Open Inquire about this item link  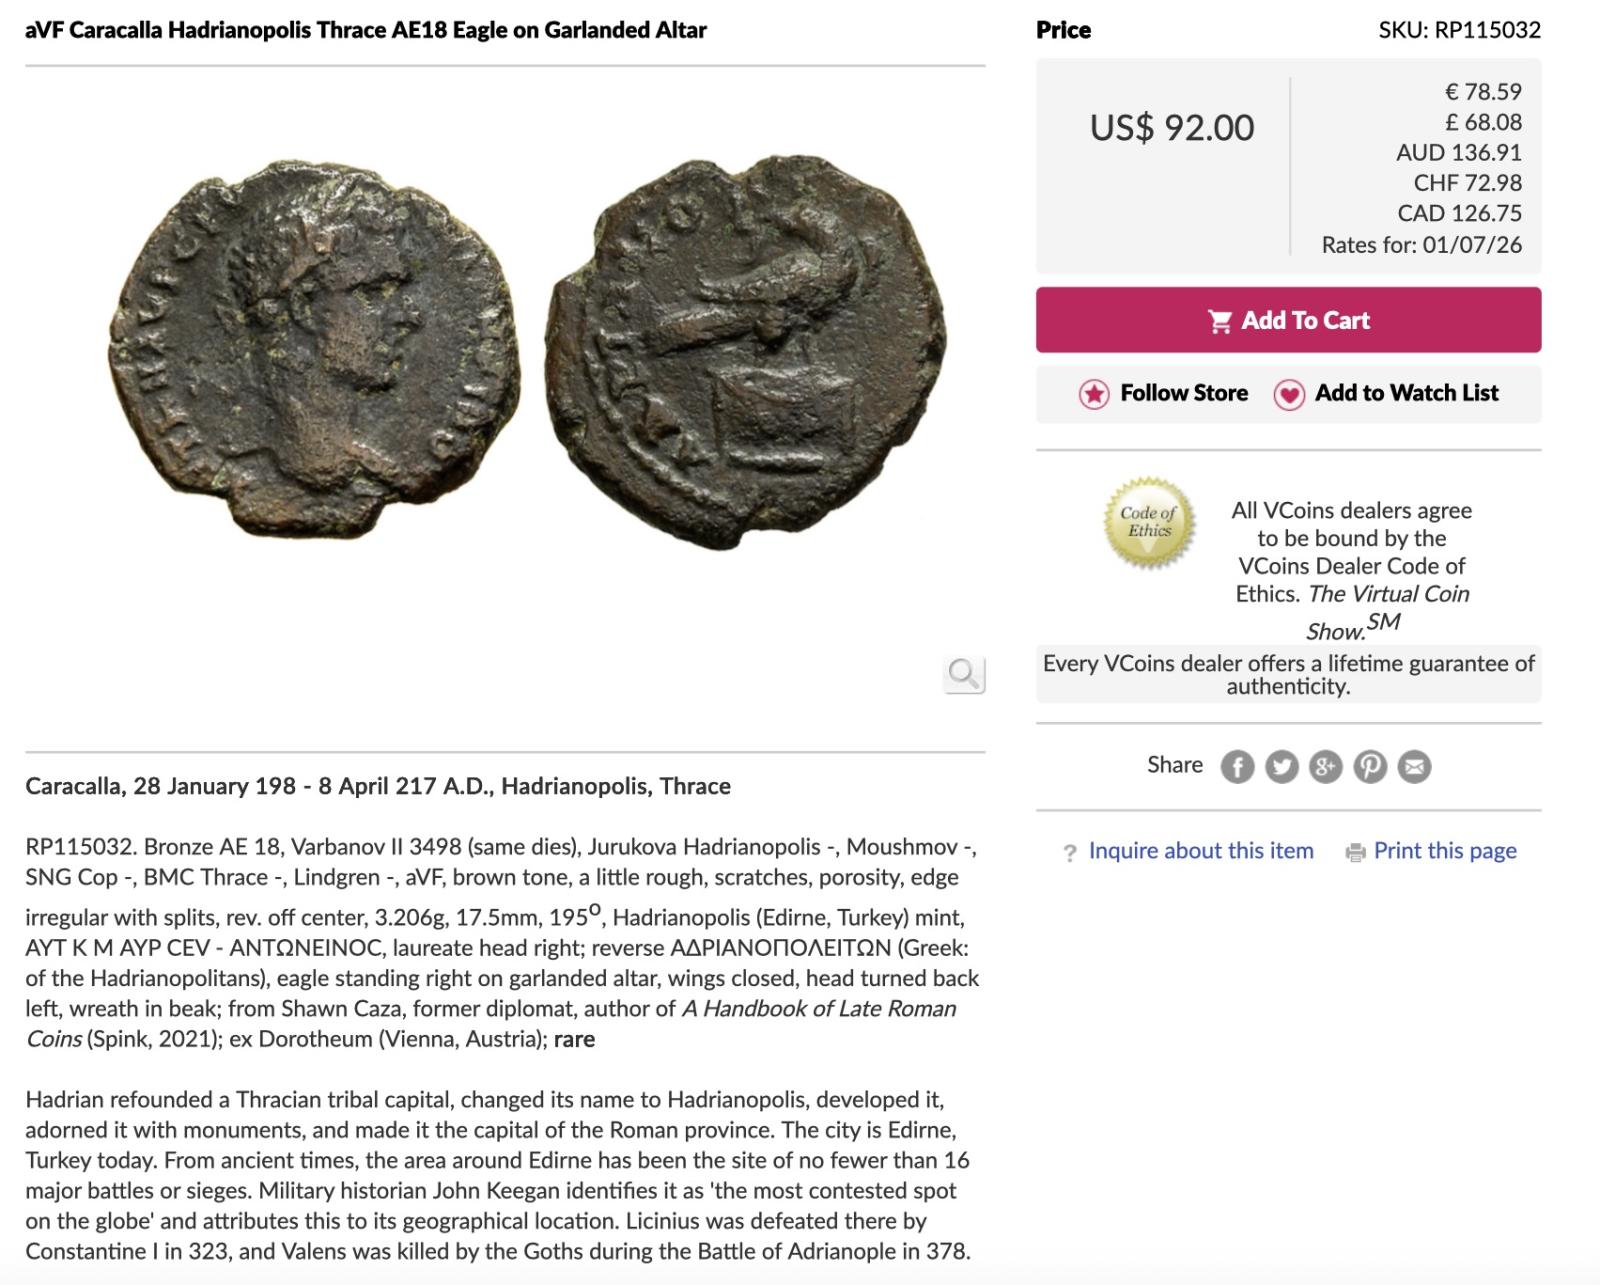[x=1201, y=851]
